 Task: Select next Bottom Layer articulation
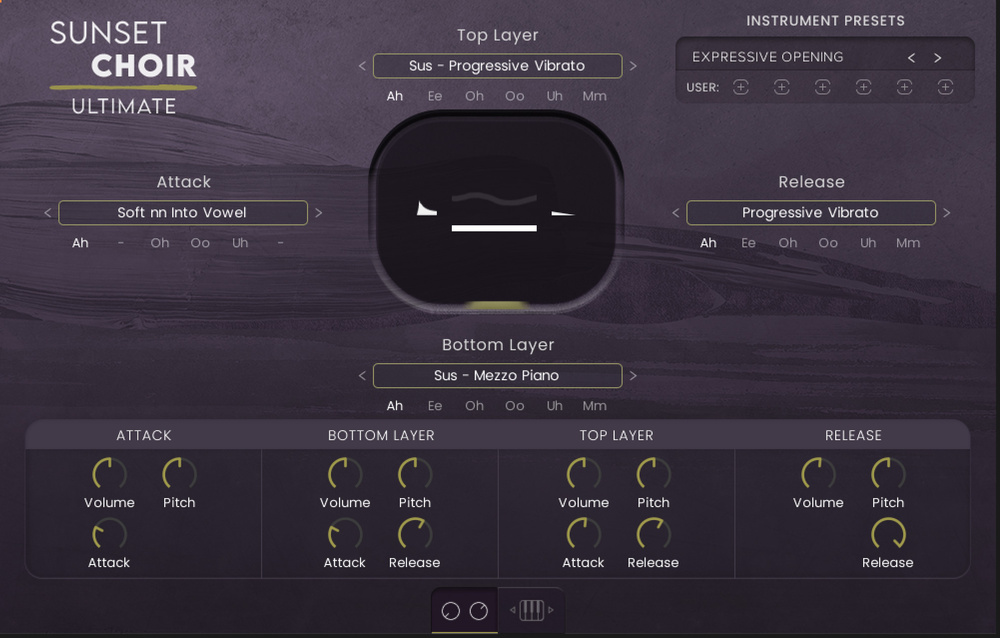pos(633,376)
